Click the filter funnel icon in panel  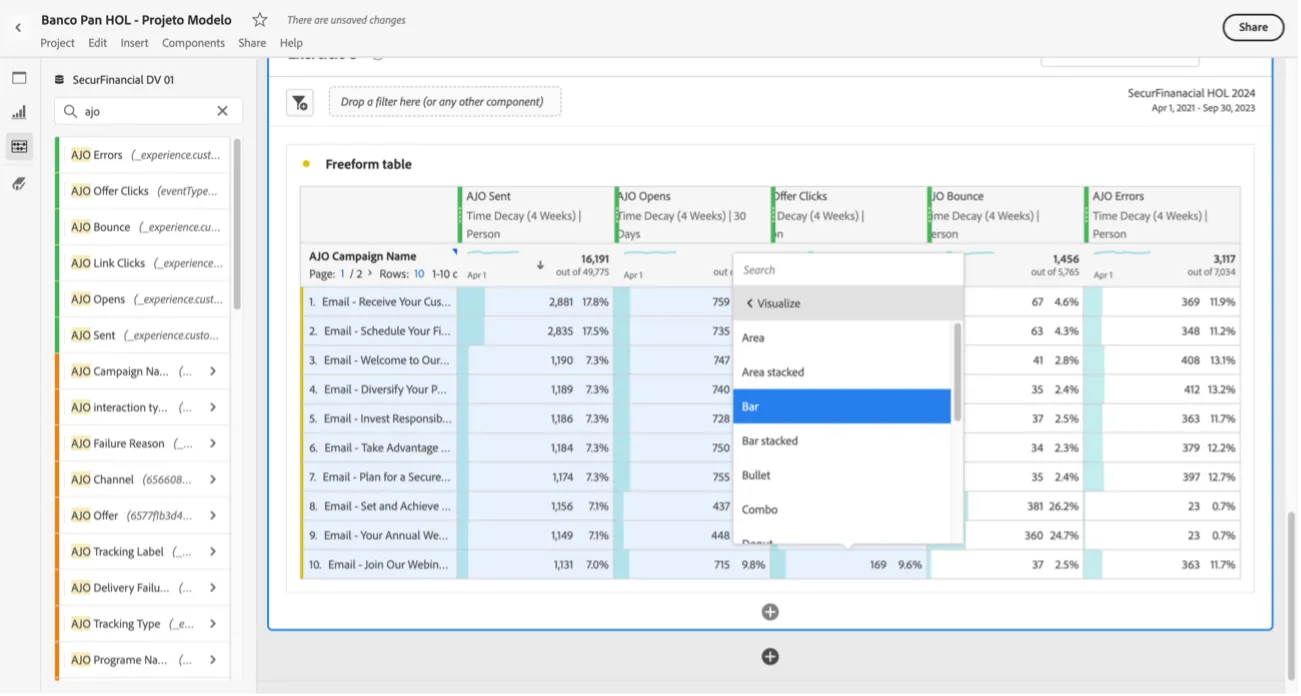pos(300,102)
